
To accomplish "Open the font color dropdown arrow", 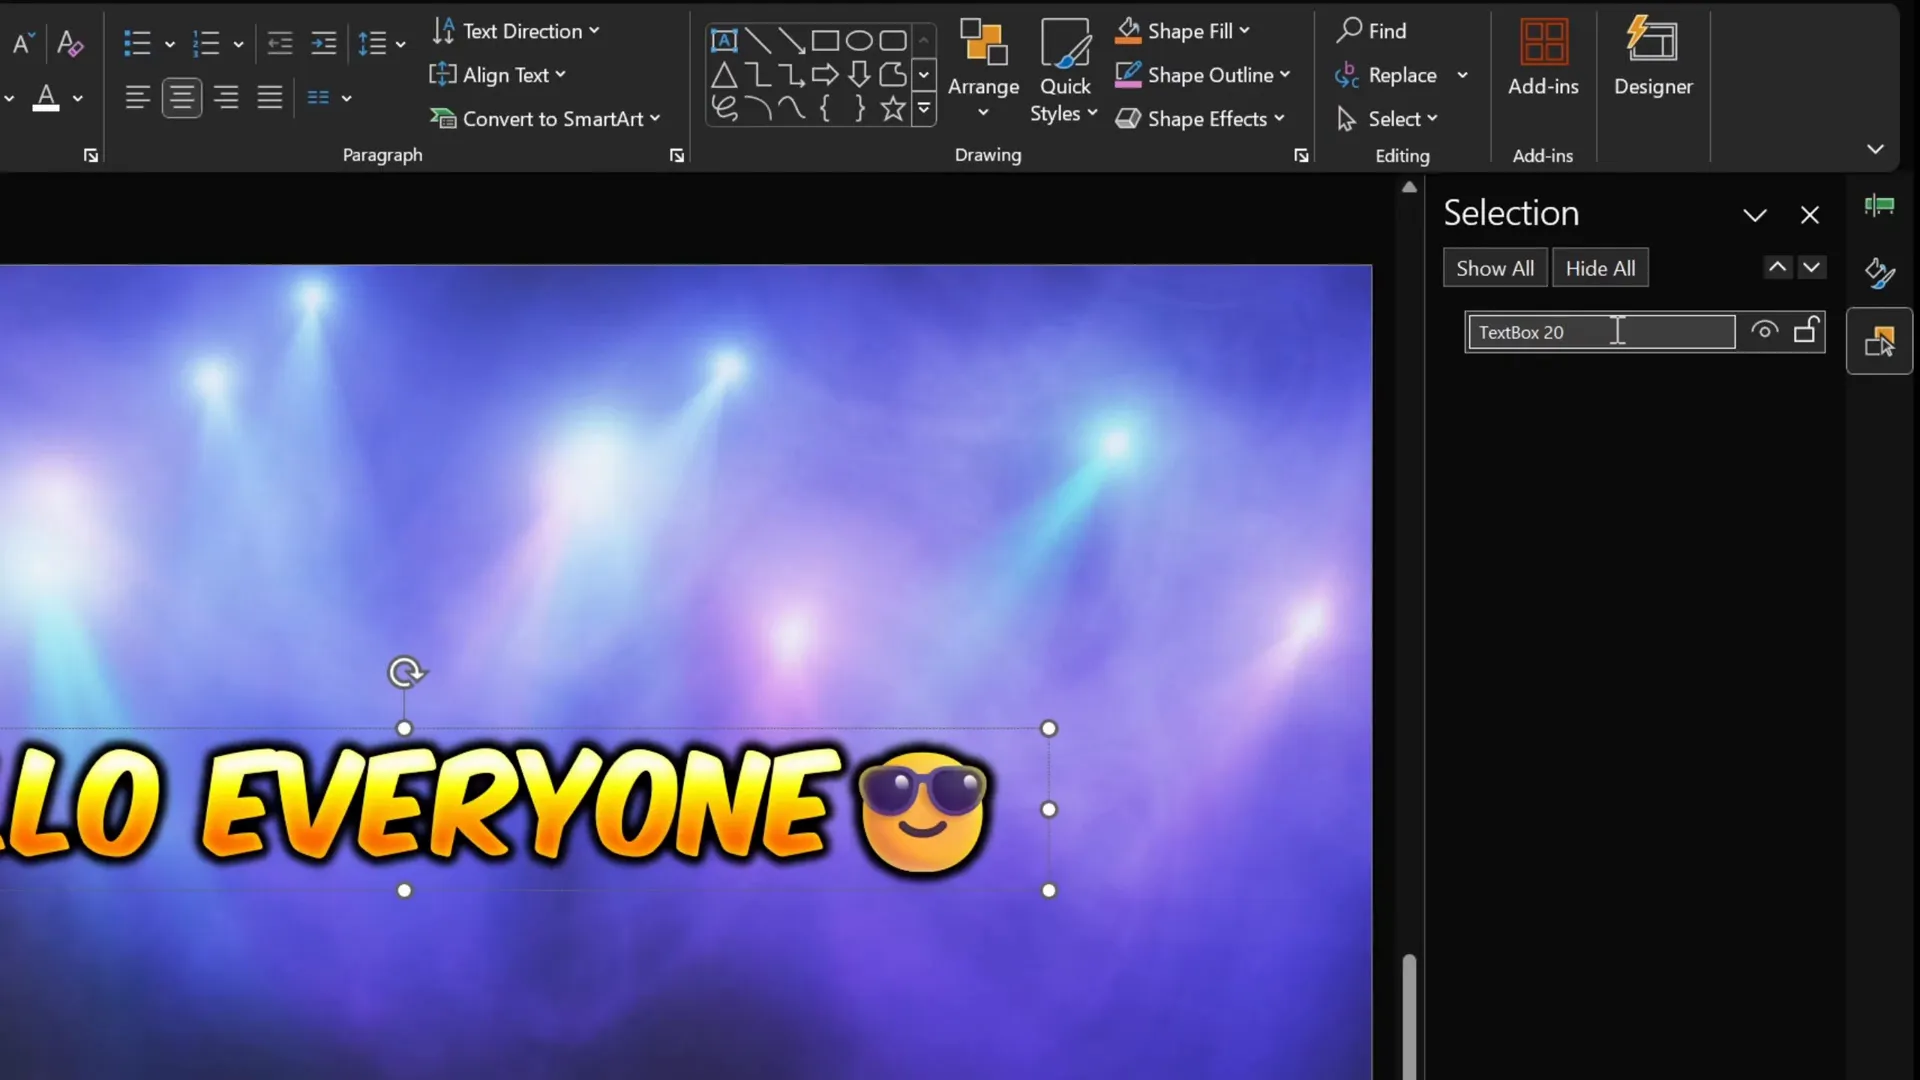I will point(77,98).
